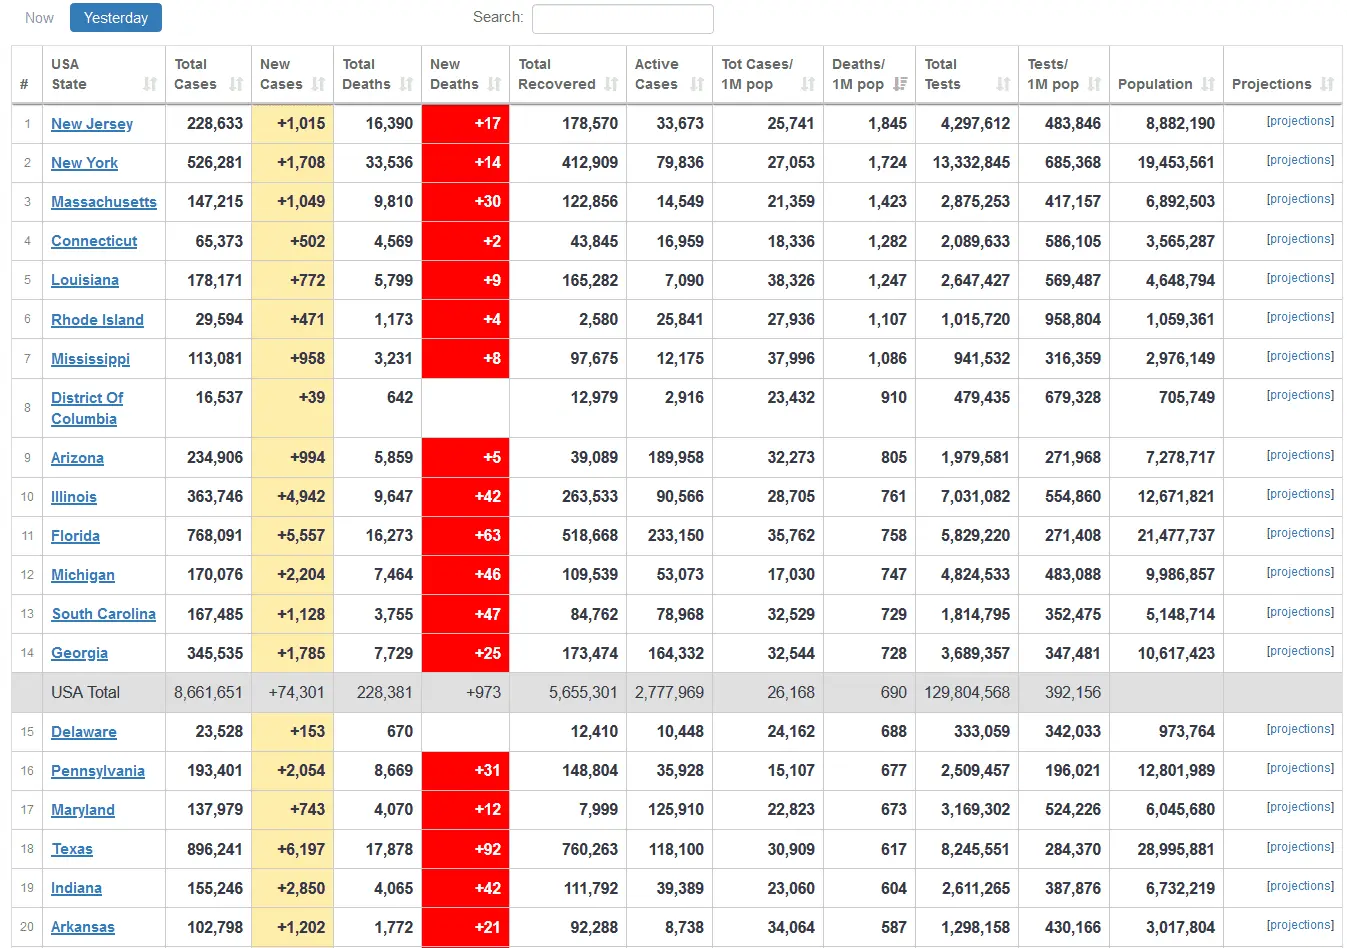Viewport: 1347px width, 948px height.
Task: Click the Projections column header
Action: pos(1271,85)
